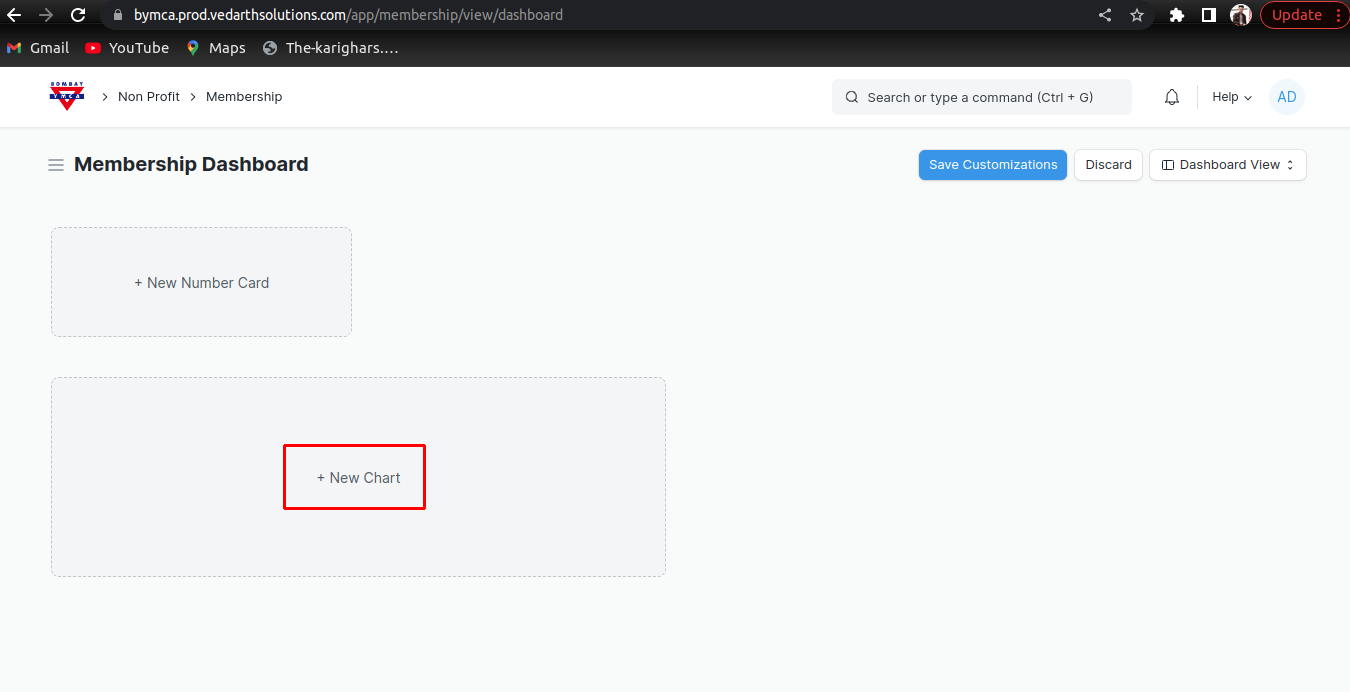Click the browser reload icon
This screenshot has height=692, width=1350.
coord(78,15)
